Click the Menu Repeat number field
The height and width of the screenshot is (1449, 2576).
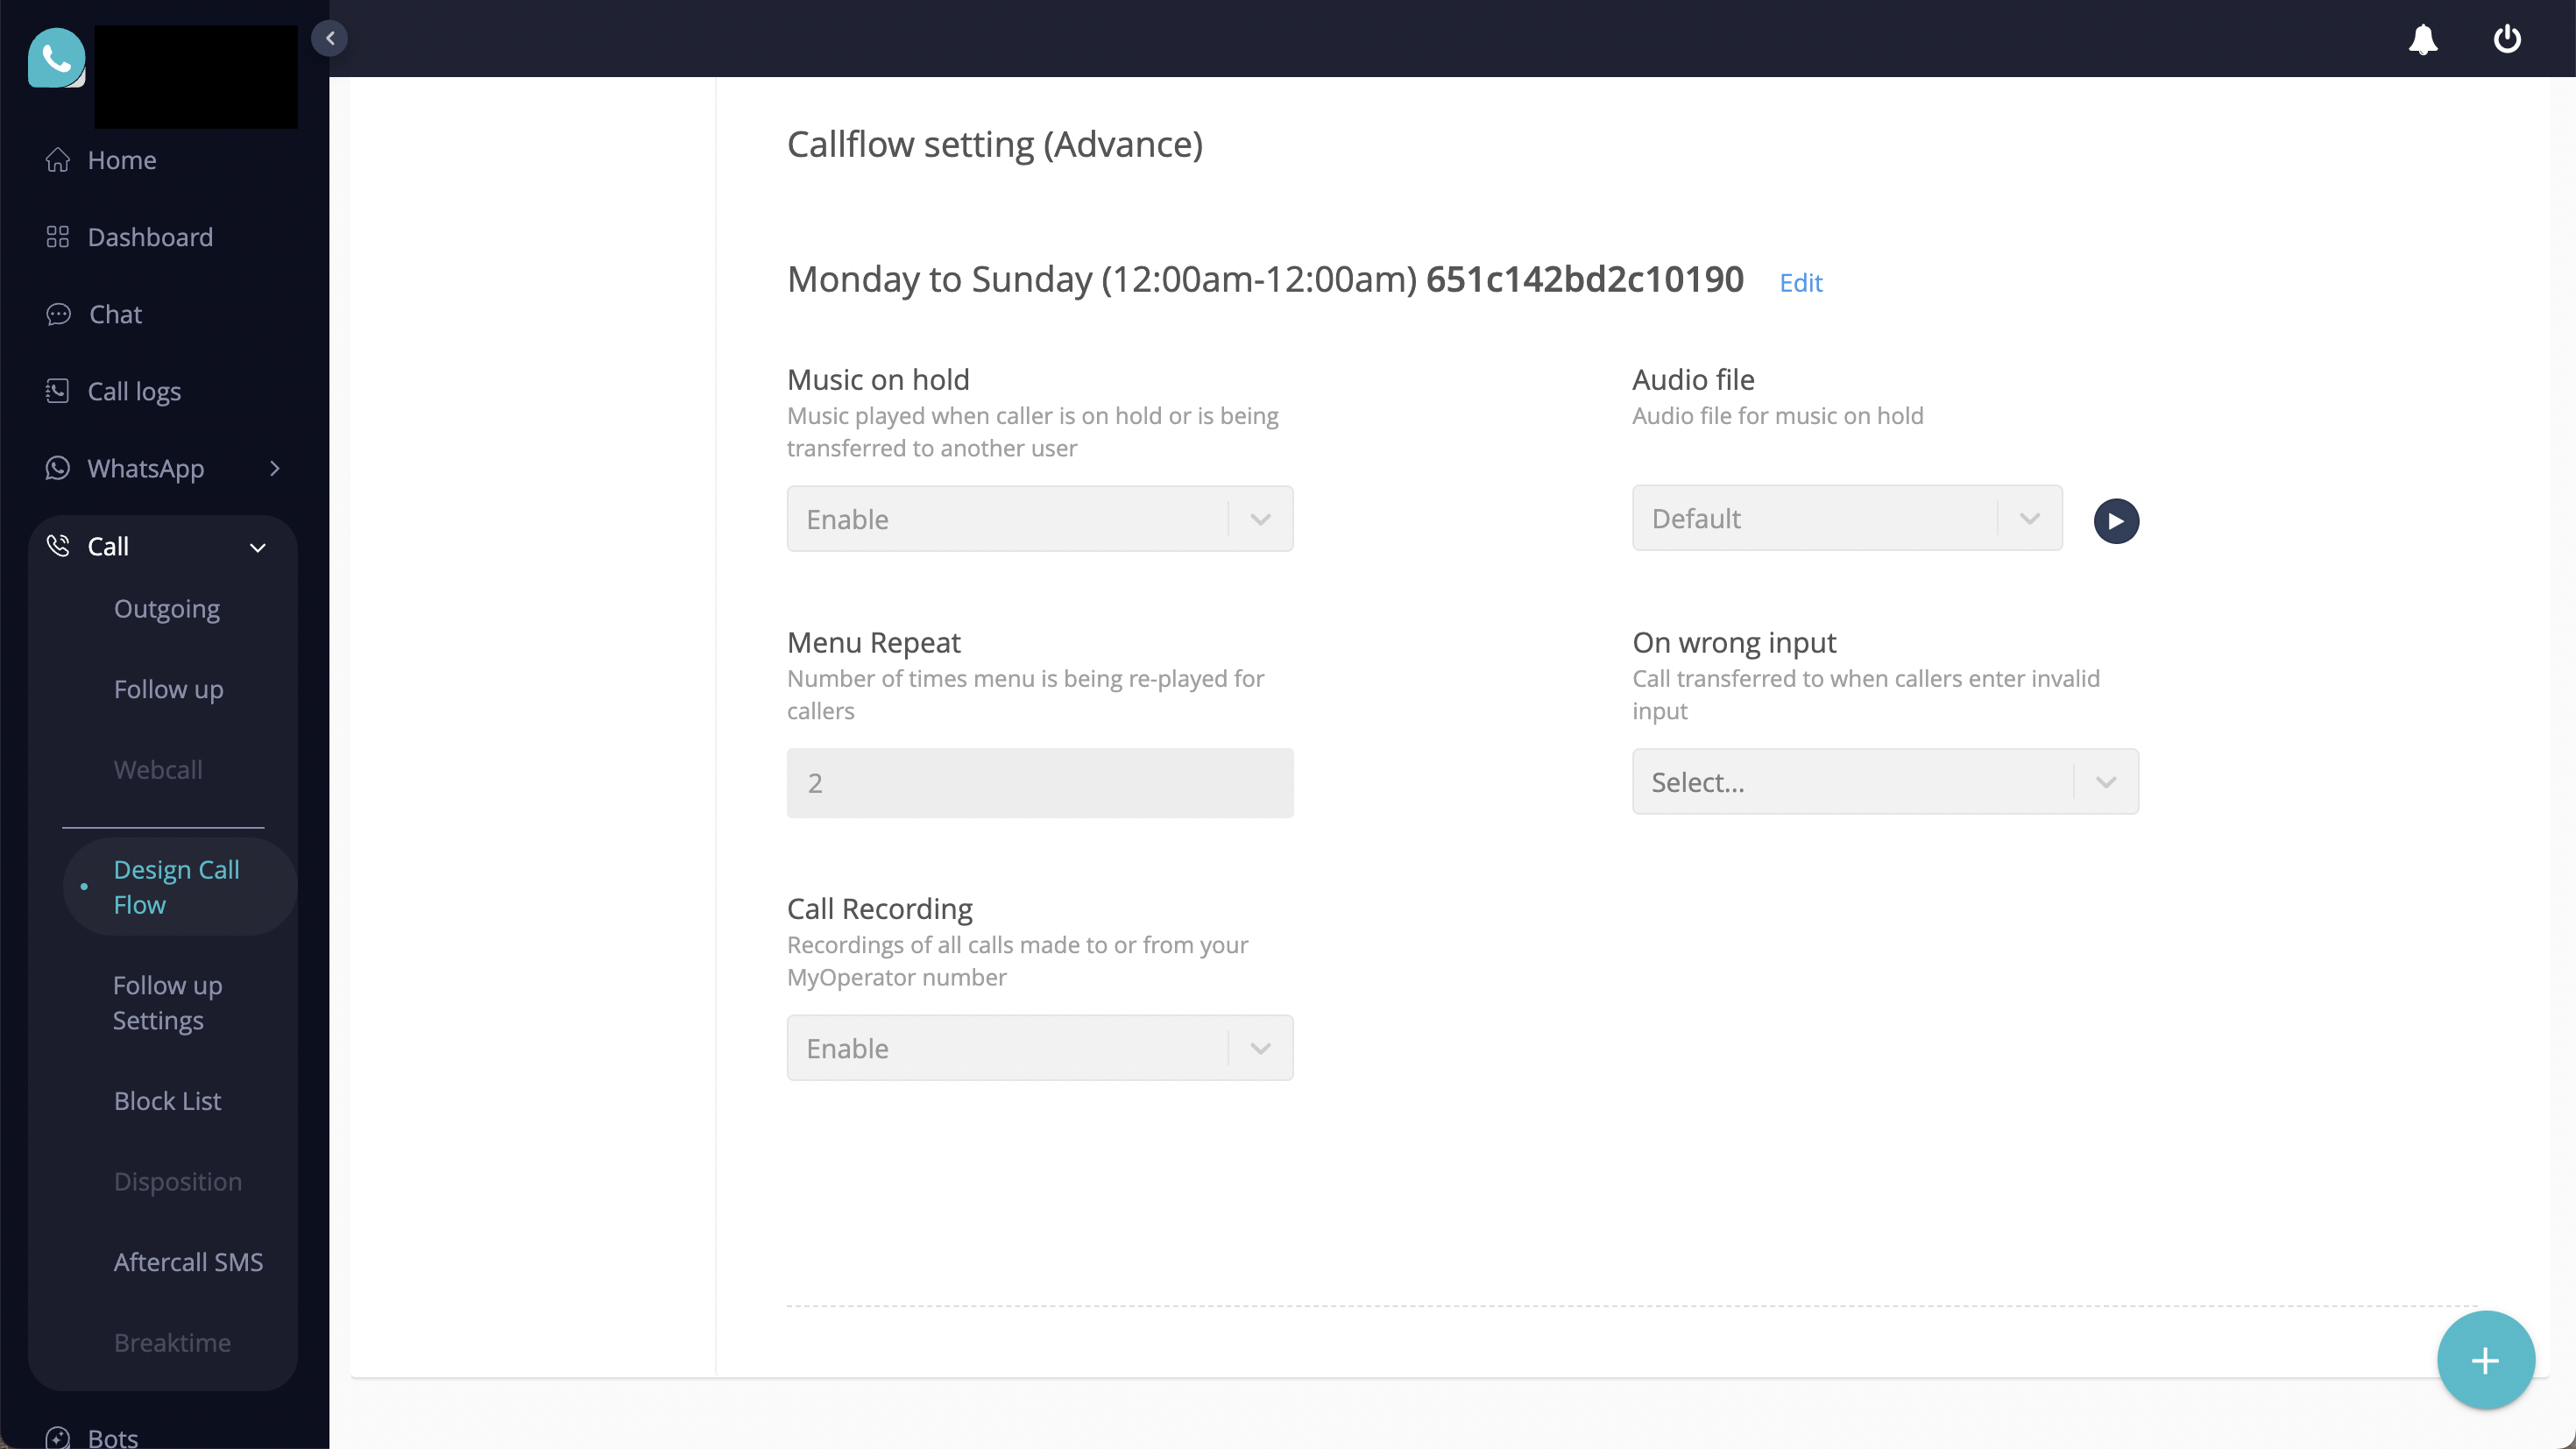click(x=1040, y=783)
